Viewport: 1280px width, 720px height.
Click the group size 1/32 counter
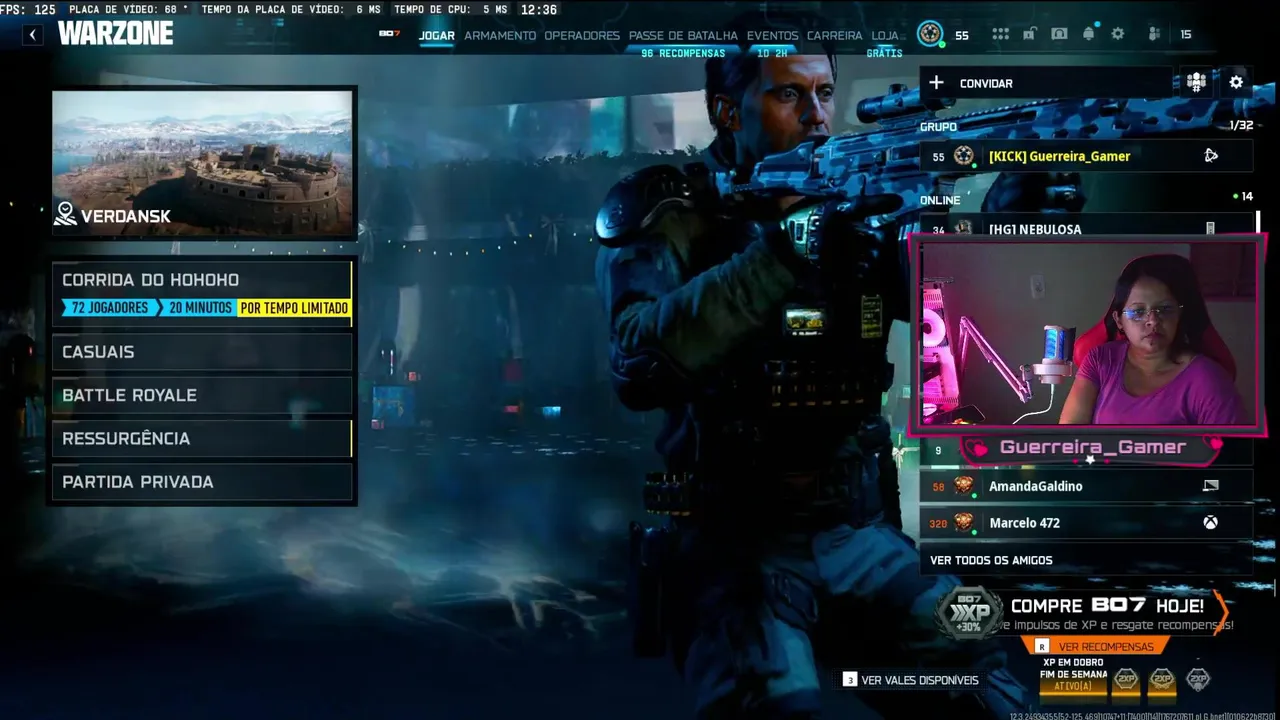[x=1241, y=125]
